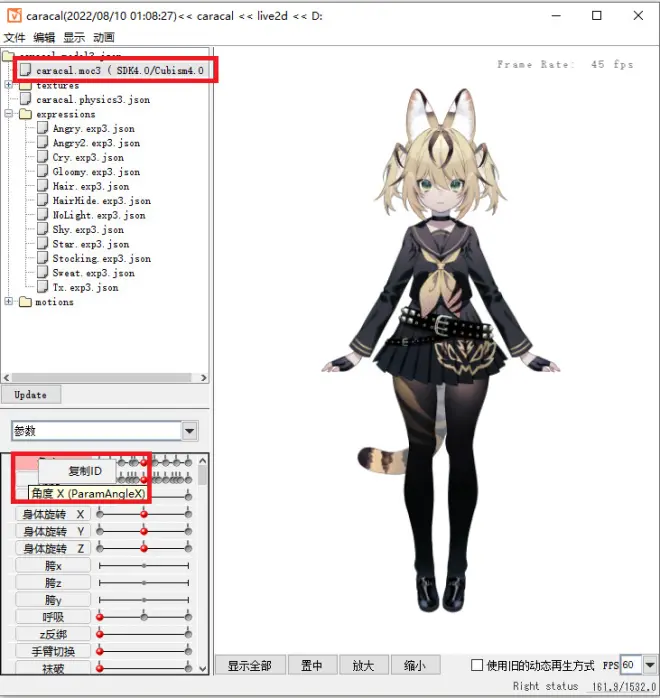
Task: Click the textures folder icon
Action: pos(26,85)
